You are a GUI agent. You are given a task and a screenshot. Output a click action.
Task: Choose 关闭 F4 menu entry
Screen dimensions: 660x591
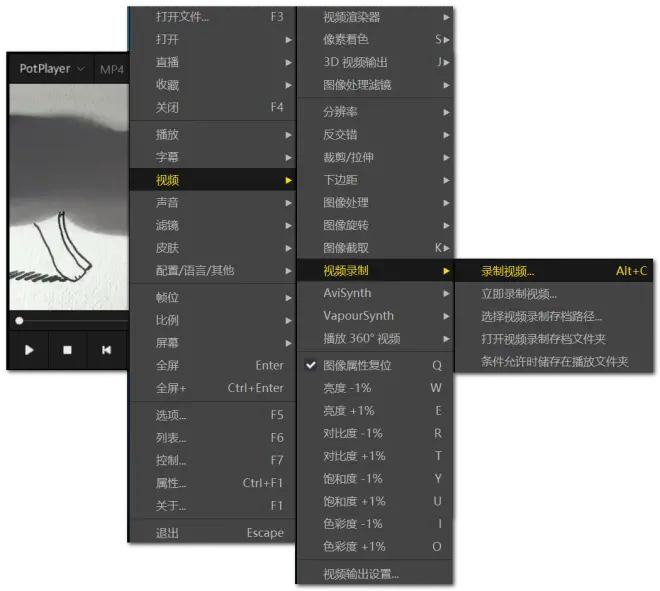[x=213, y=107]
